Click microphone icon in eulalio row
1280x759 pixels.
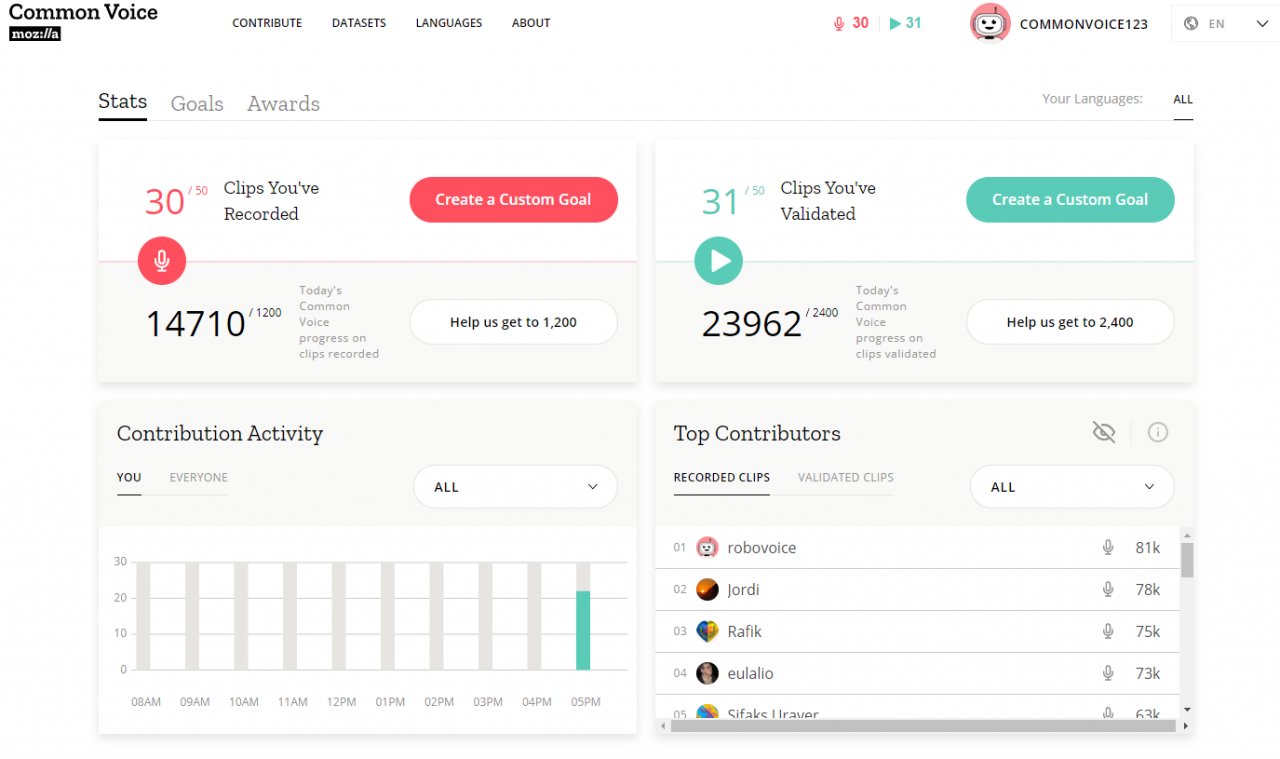pyautogui.click(x=1108, y=673)
